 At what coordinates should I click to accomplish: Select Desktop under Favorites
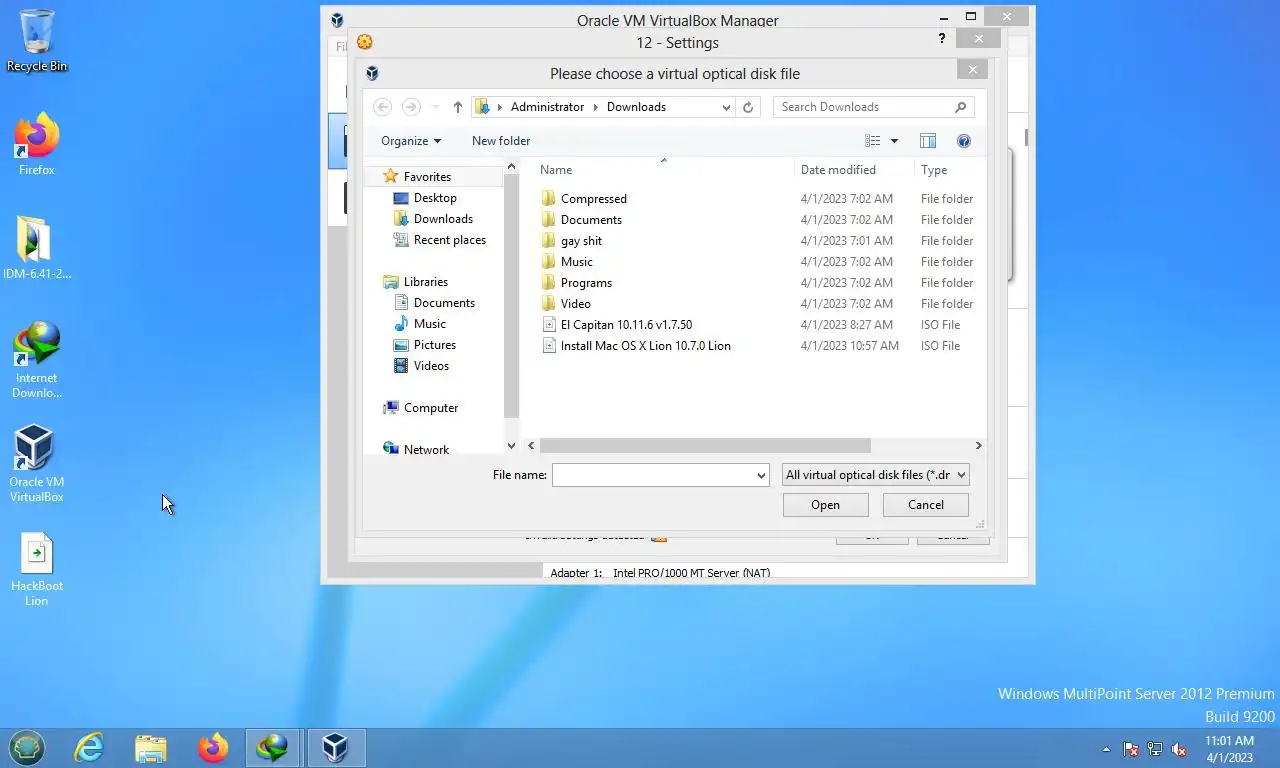coord(435,198)
